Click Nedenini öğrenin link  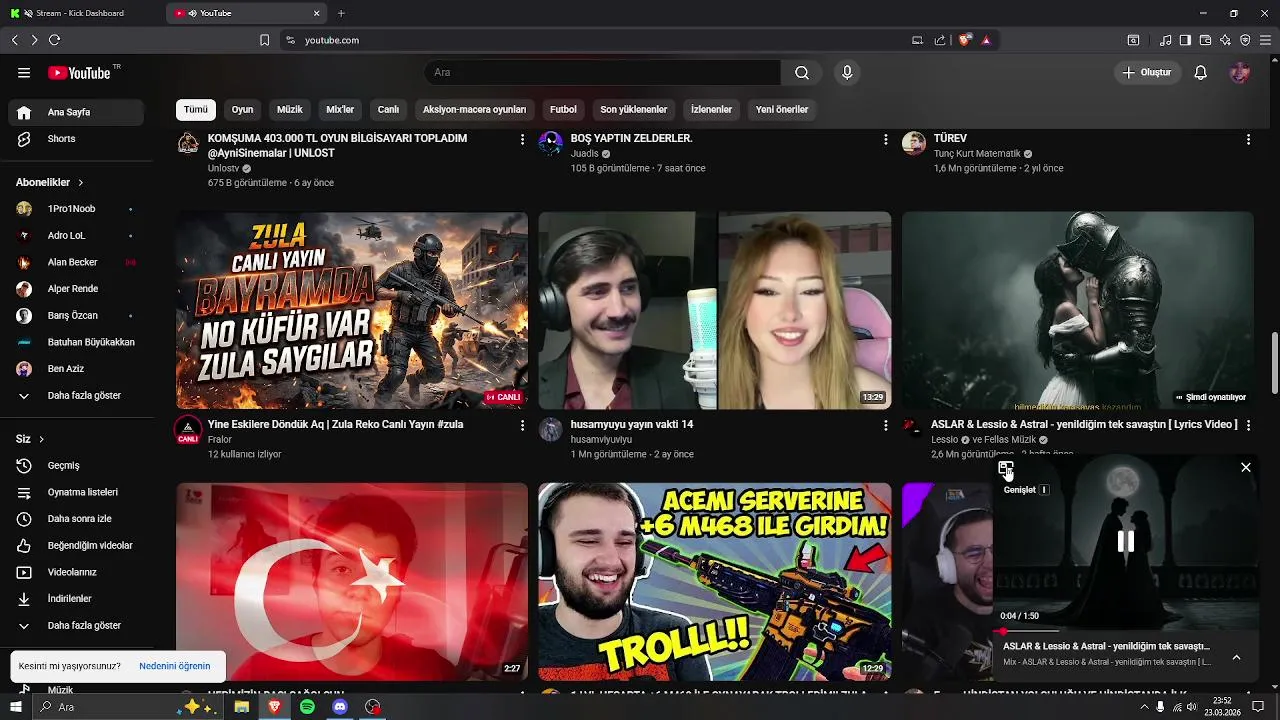(x=175, y=666)
